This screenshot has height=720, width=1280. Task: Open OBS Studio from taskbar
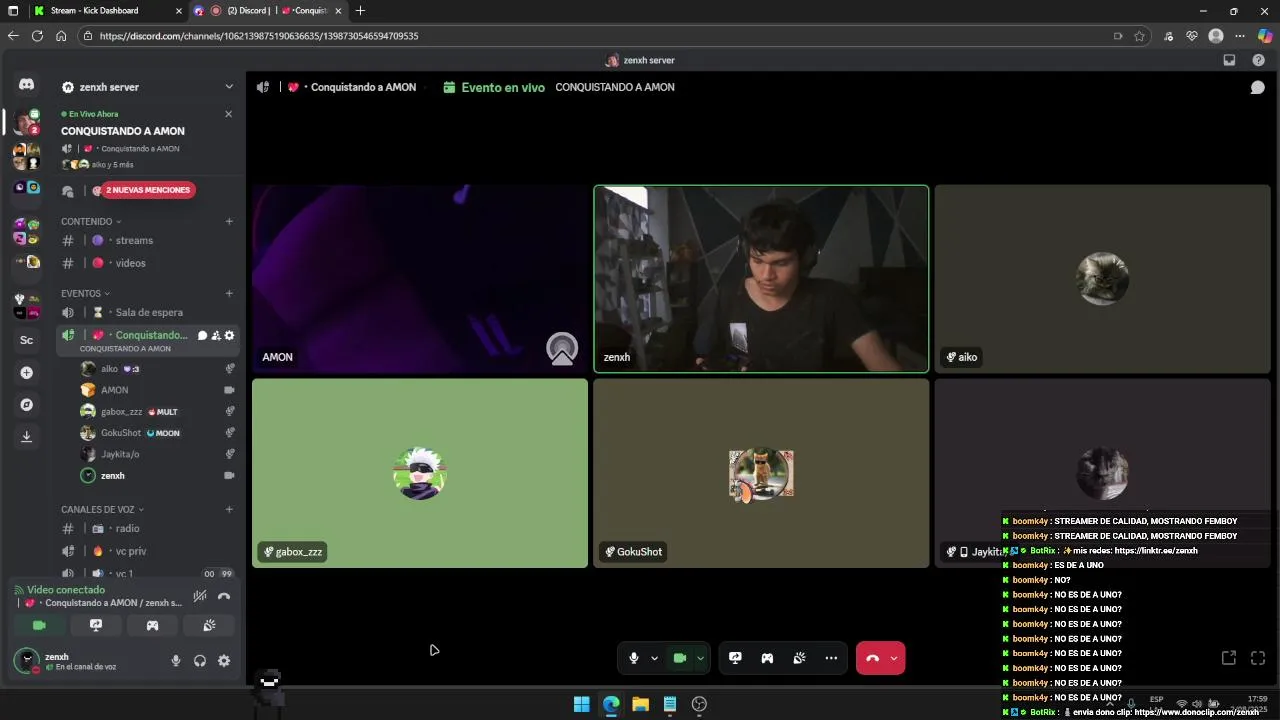pyautogui.click(x=699, y=704)
